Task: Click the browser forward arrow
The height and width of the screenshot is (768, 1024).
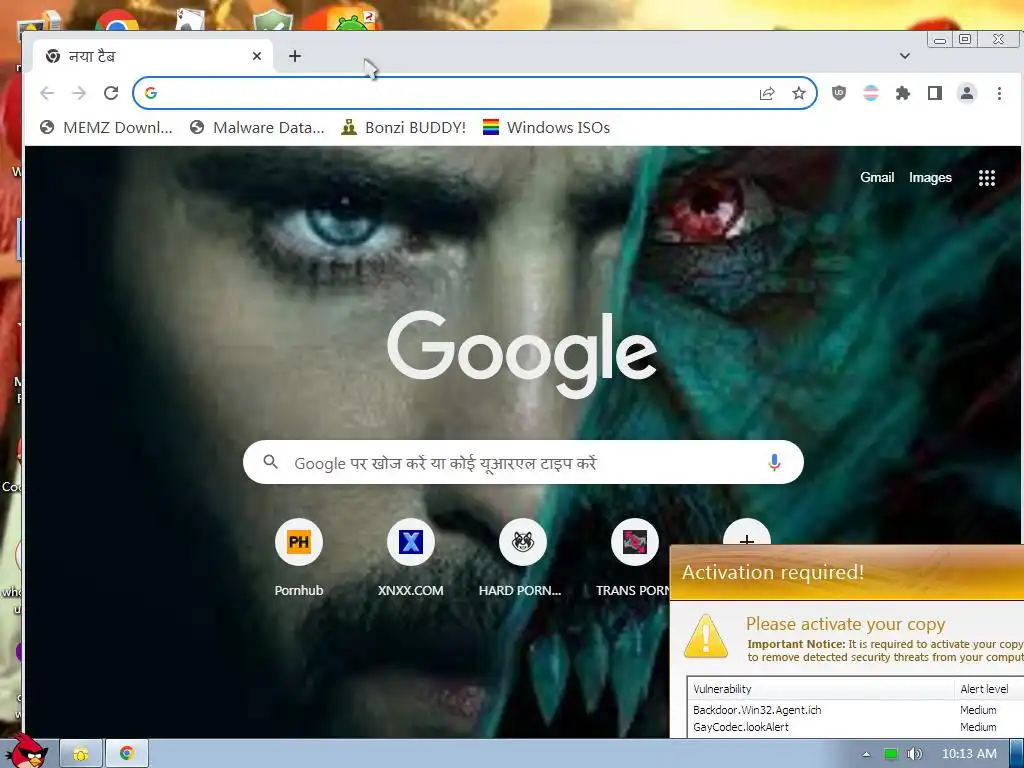Action: click(79, 93)
